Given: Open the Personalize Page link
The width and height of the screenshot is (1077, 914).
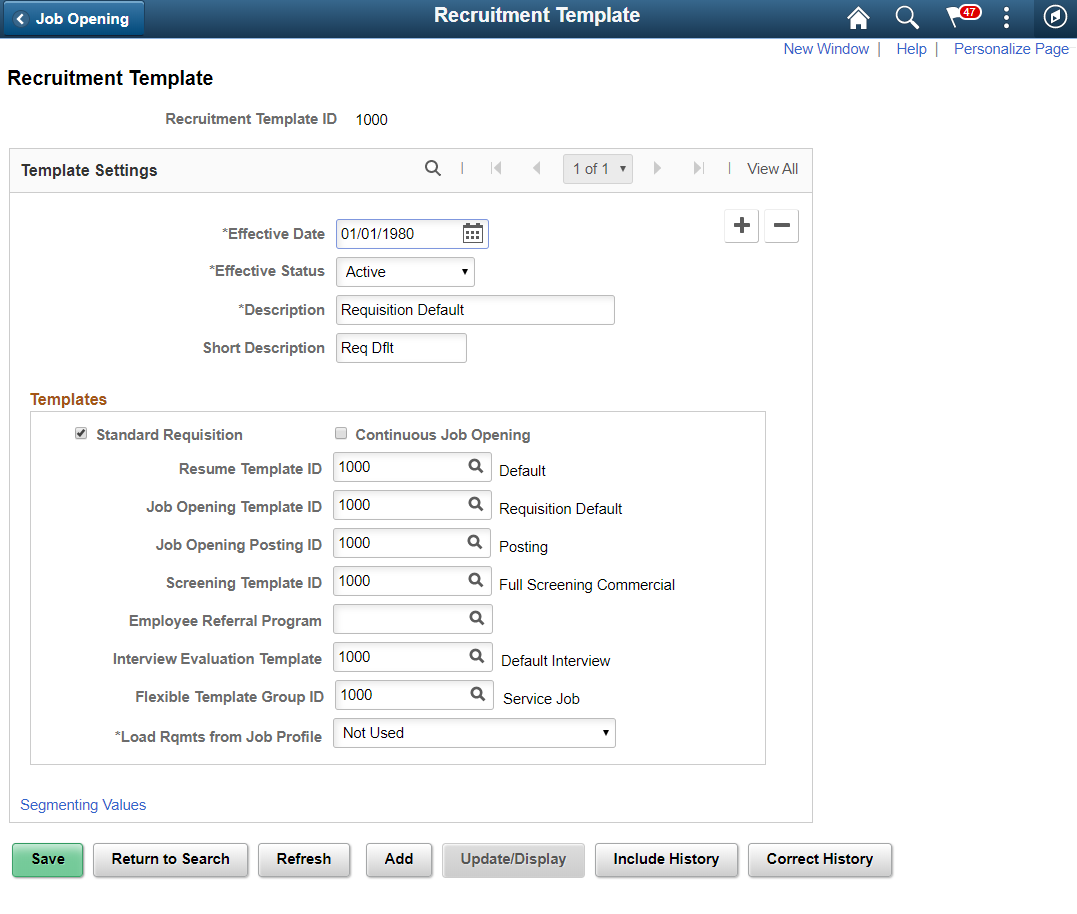Looking at the screenshot, I should pyautogui.click(x=1011, y=49).
